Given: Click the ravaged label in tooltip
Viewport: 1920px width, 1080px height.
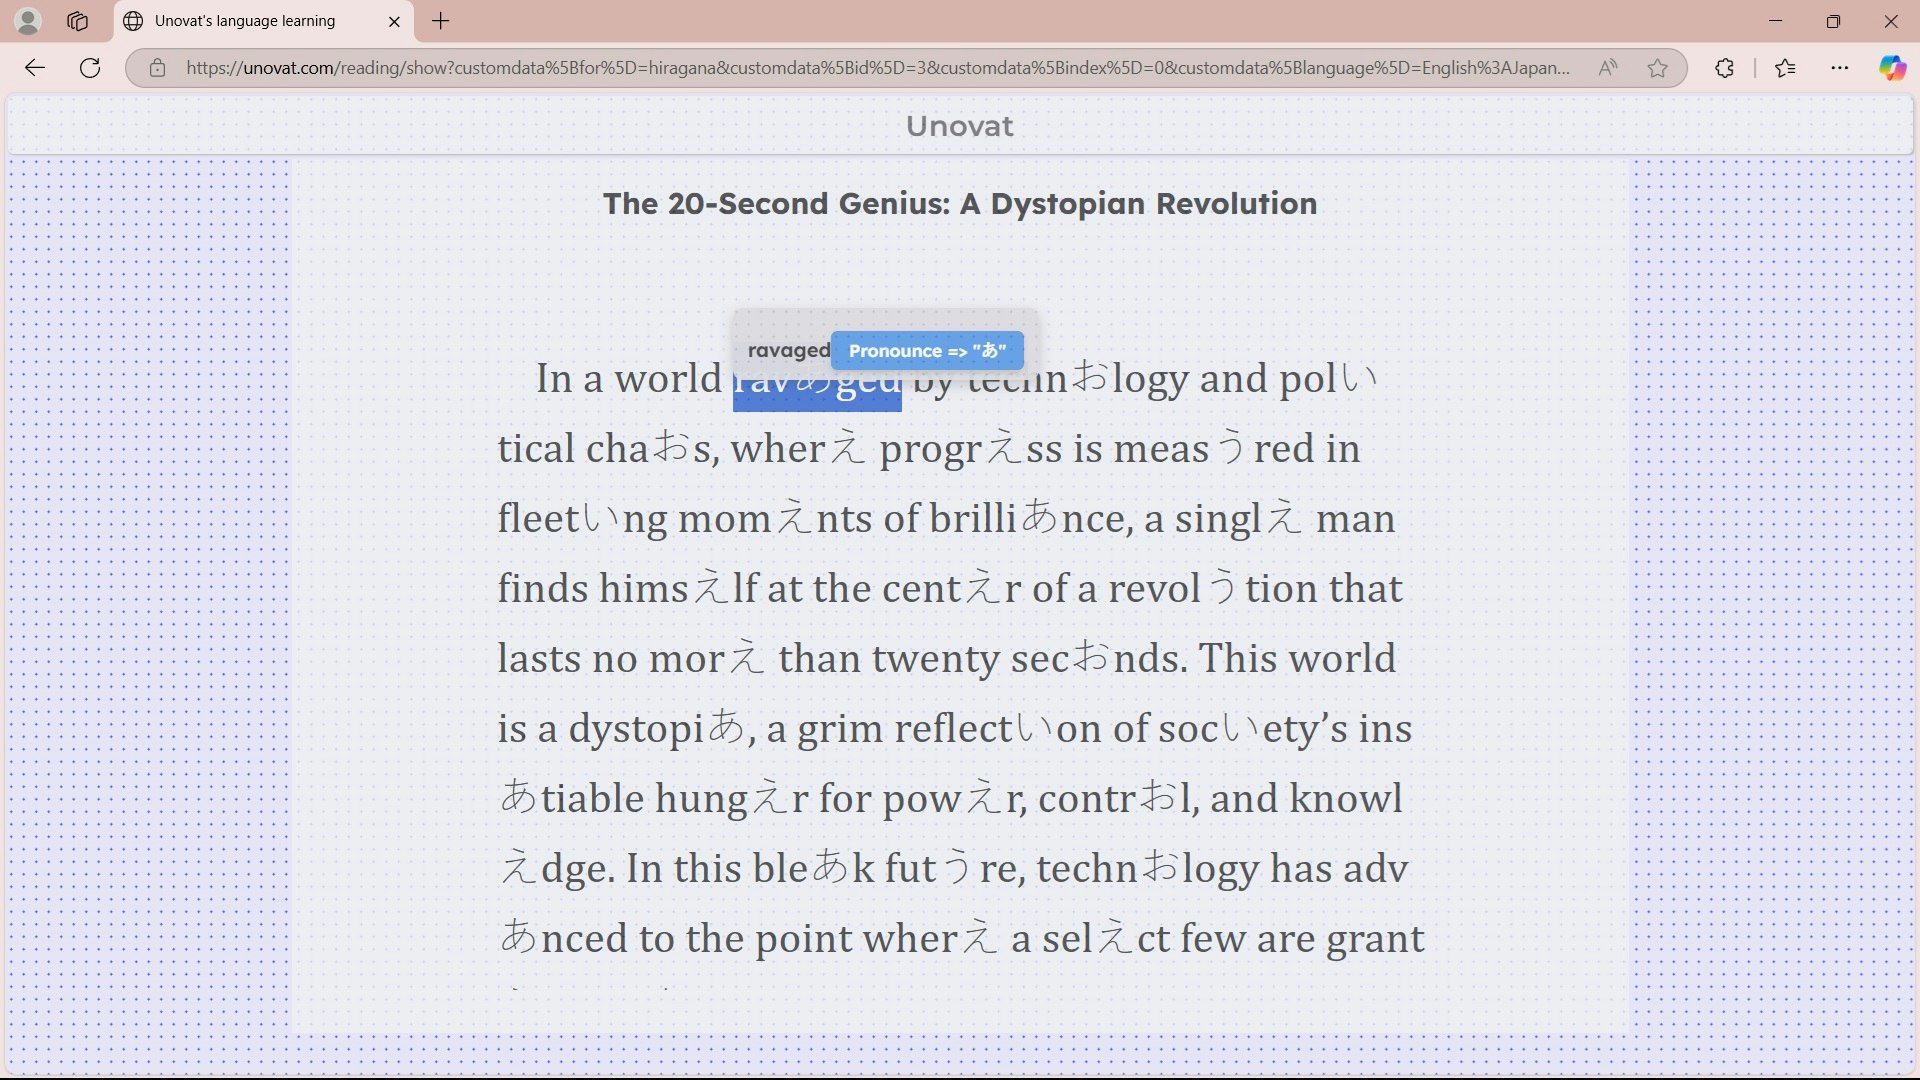Looking at the screenshot, I should point(788,350).
